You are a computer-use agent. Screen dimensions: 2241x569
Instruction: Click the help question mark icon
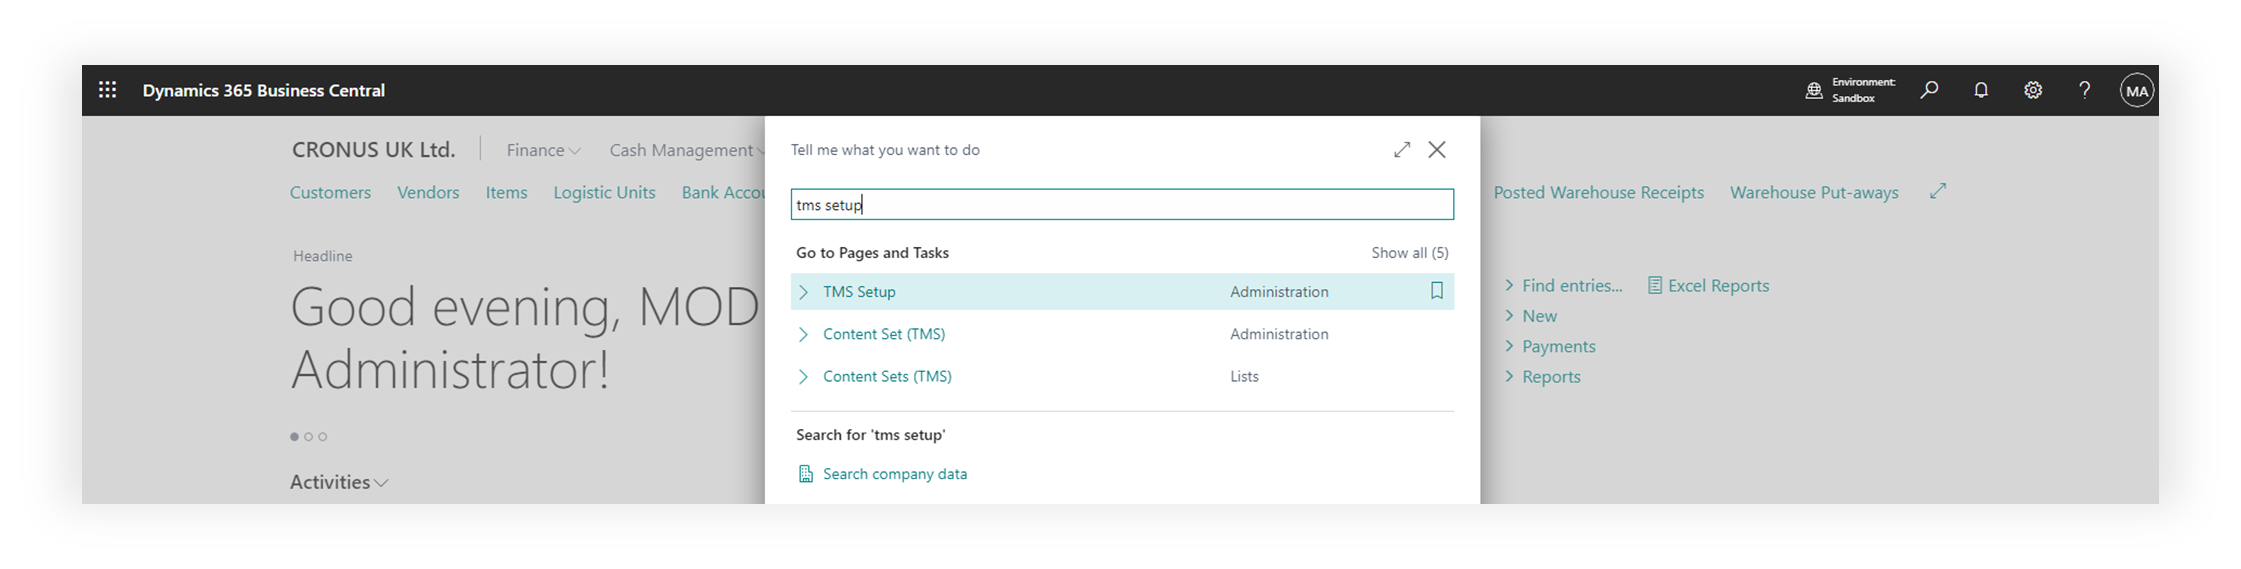coord(2085,90)
